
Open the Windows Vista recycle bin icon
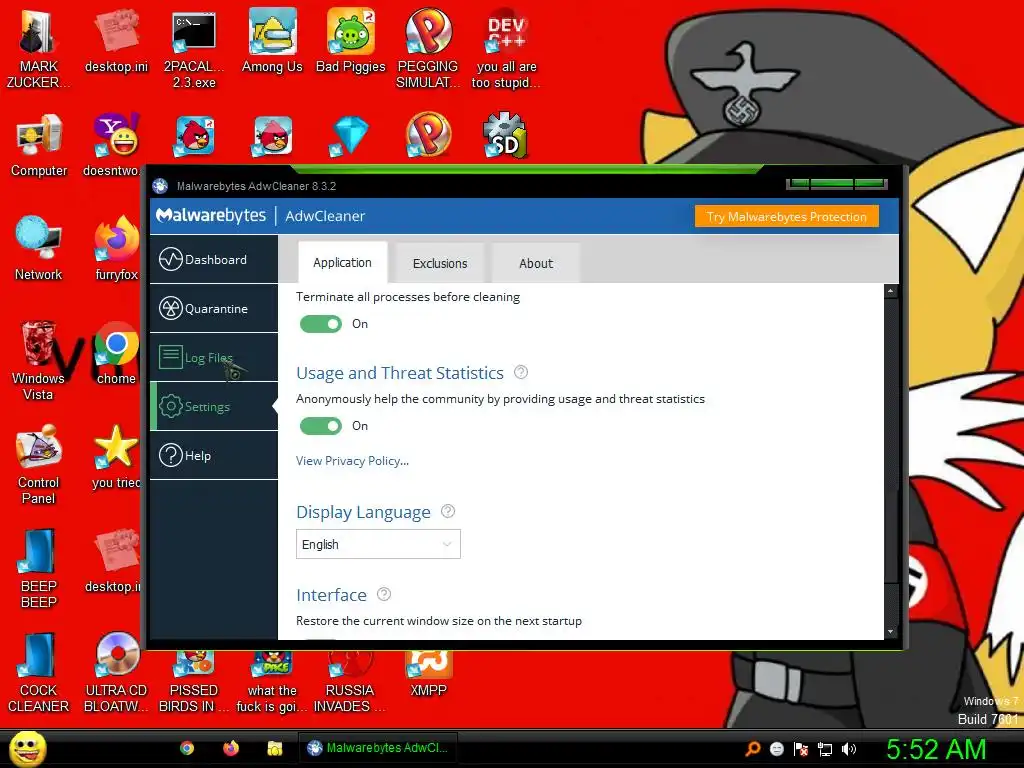pos(38,361)
